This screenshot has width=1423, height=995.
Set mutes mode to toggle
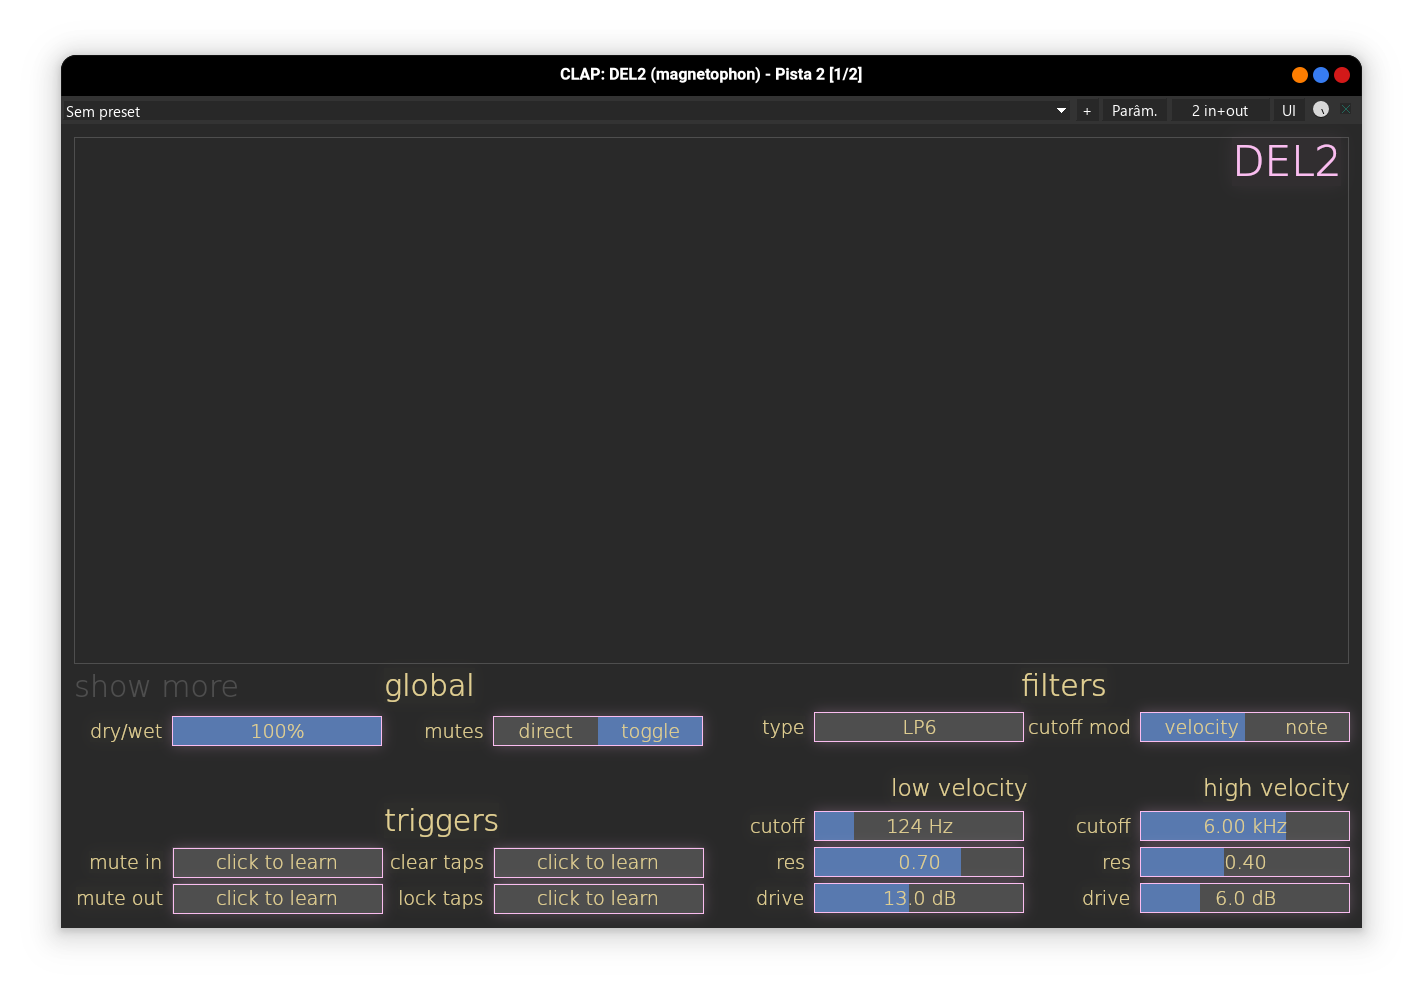[x=650, y=731]
